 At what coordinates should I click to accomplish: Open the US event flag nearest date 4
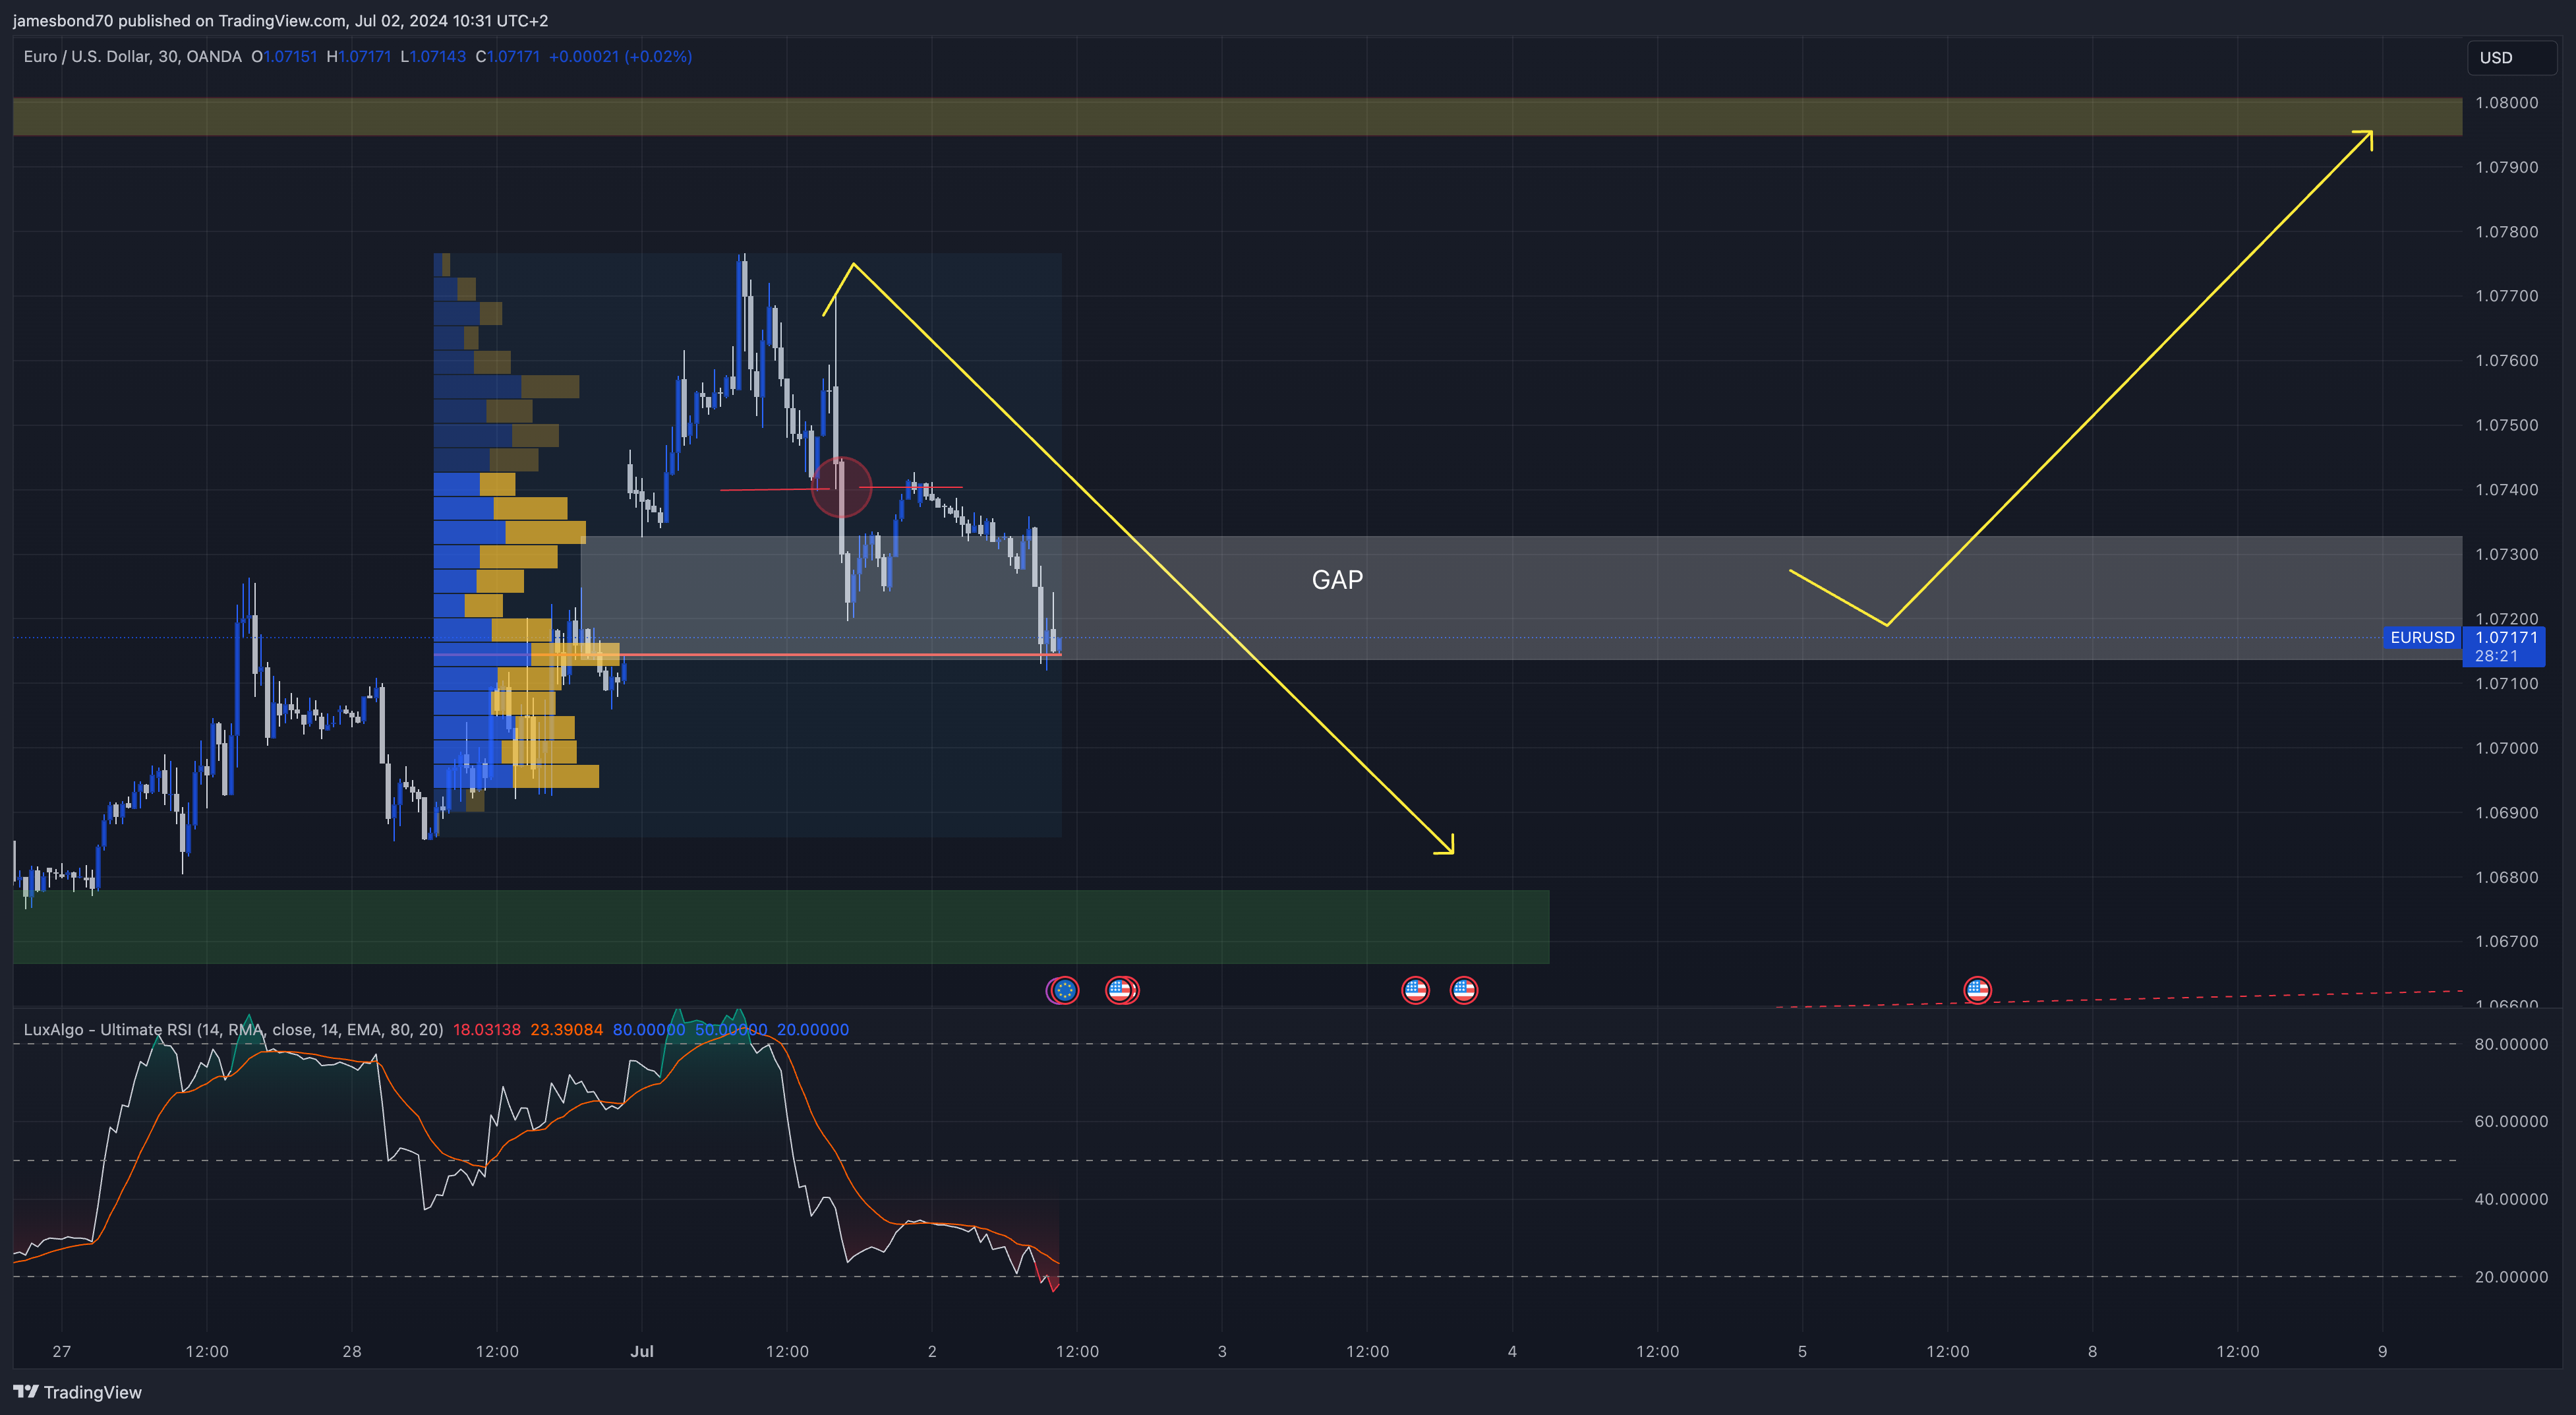point(1464,990)
